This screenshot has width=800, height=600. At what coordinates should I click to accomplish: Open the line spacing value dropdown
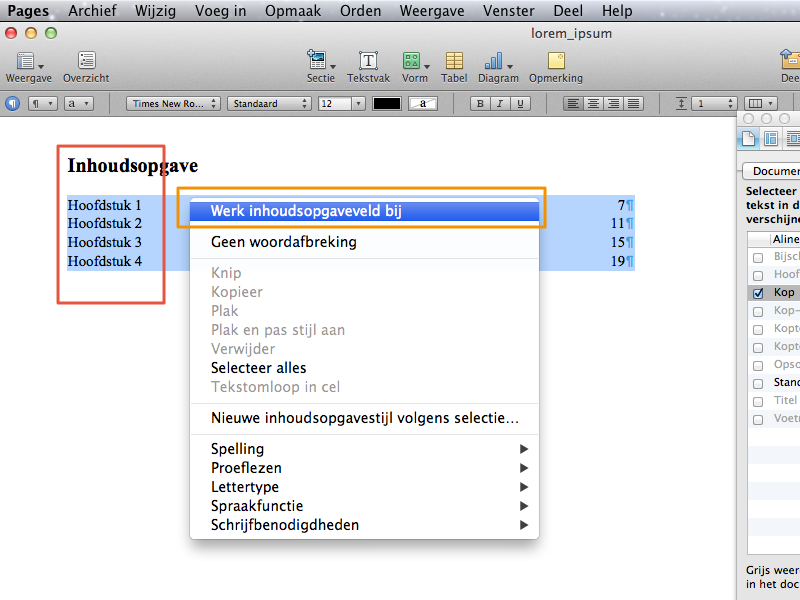click(714, 104)
